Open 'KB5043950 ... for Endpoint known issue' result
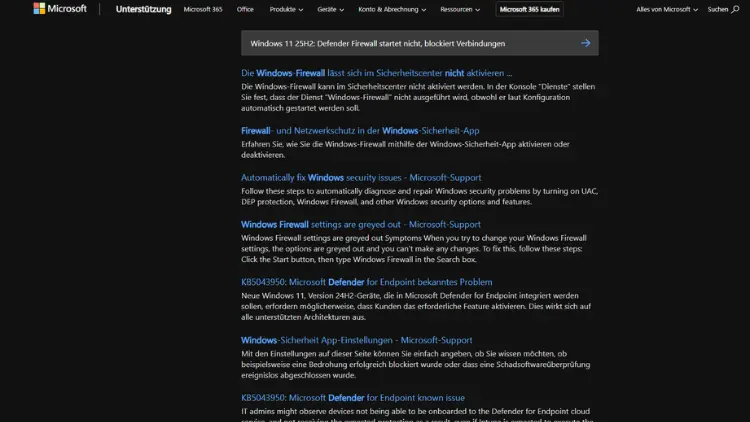Screen dimensions: 750x422 [353, 398]
